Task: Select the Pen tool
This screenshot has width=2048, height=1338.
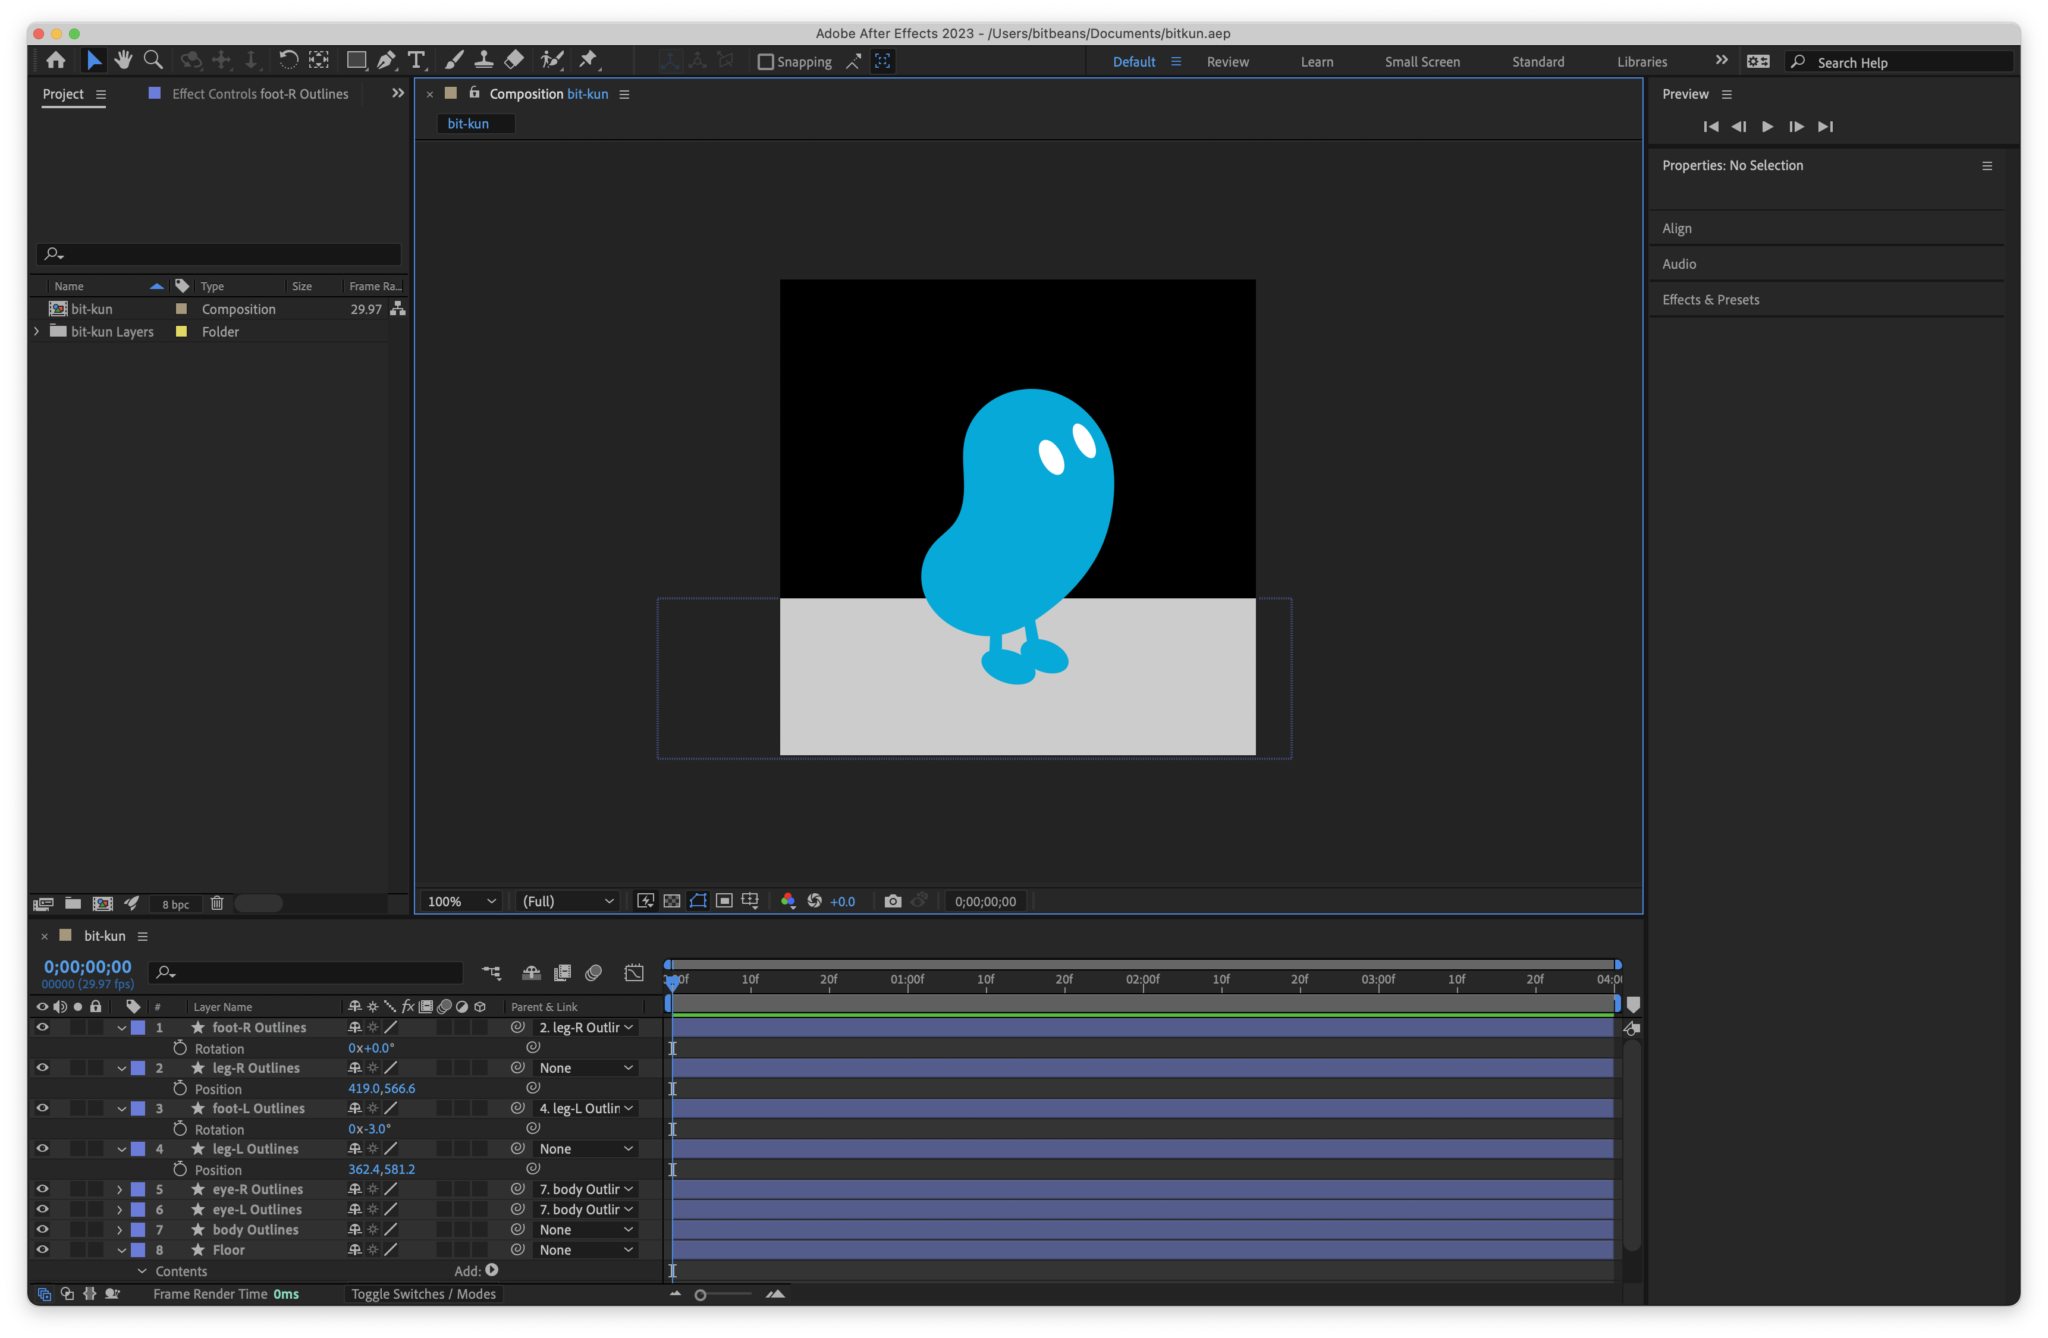Action: [387, 60]
